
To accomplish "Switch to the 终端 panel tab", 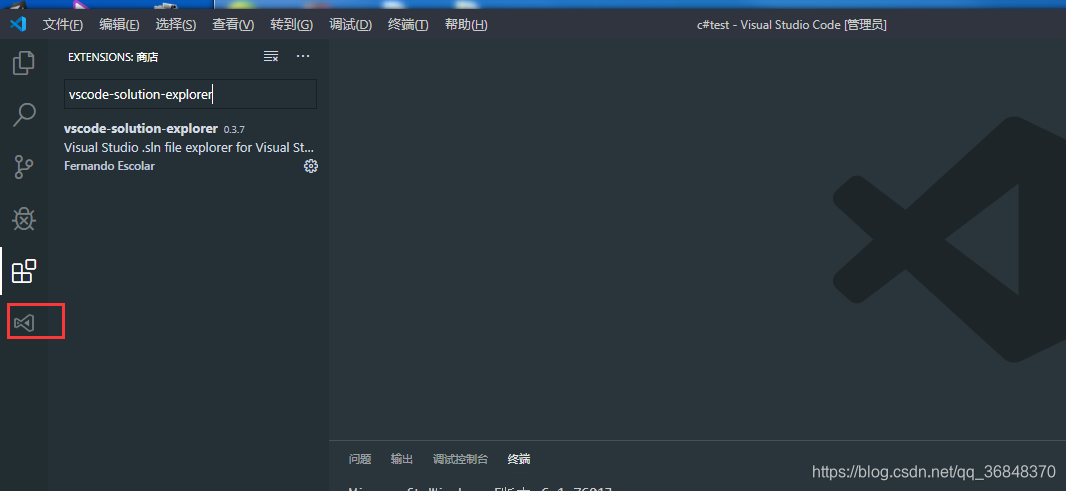I will click(x=519, y=459).
